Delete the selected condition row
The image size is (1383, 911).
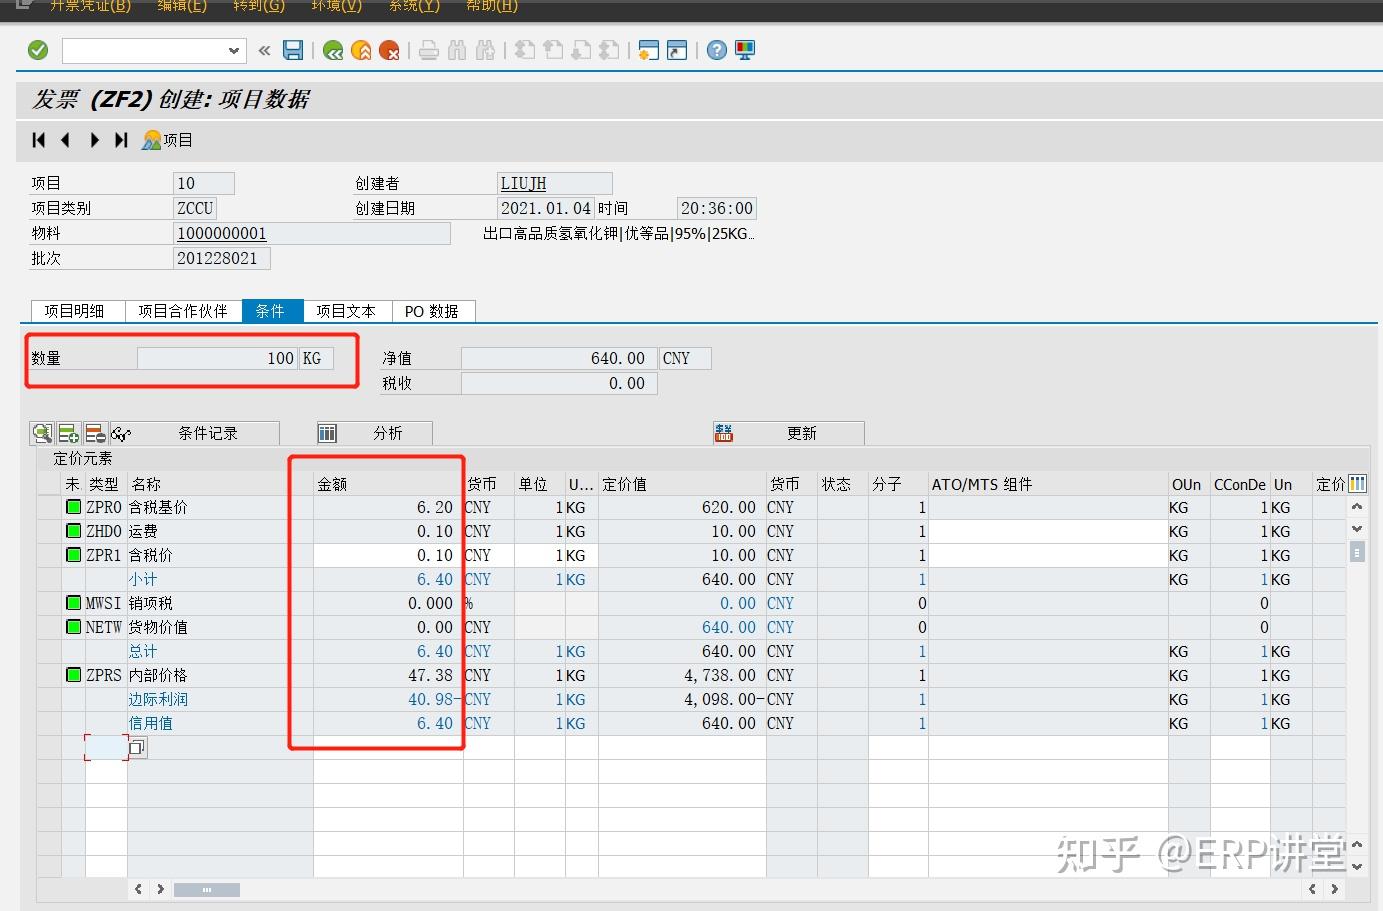click(95, 433)
